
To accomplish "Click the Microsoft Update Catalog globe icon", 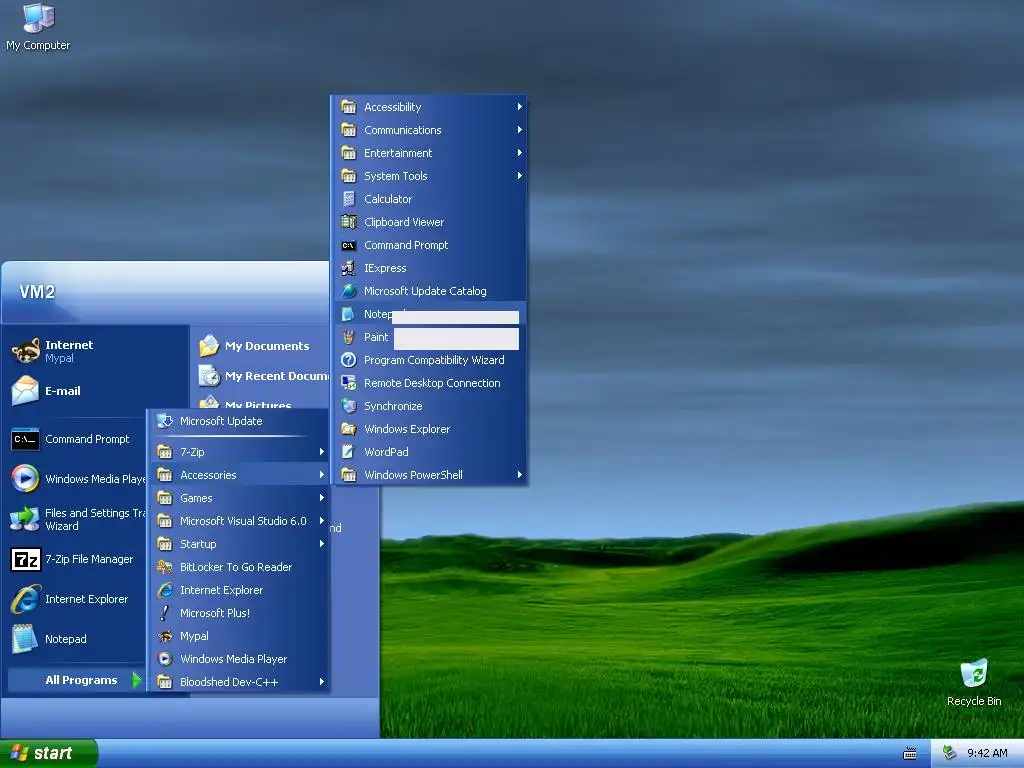I will click(x=349, y=291).
